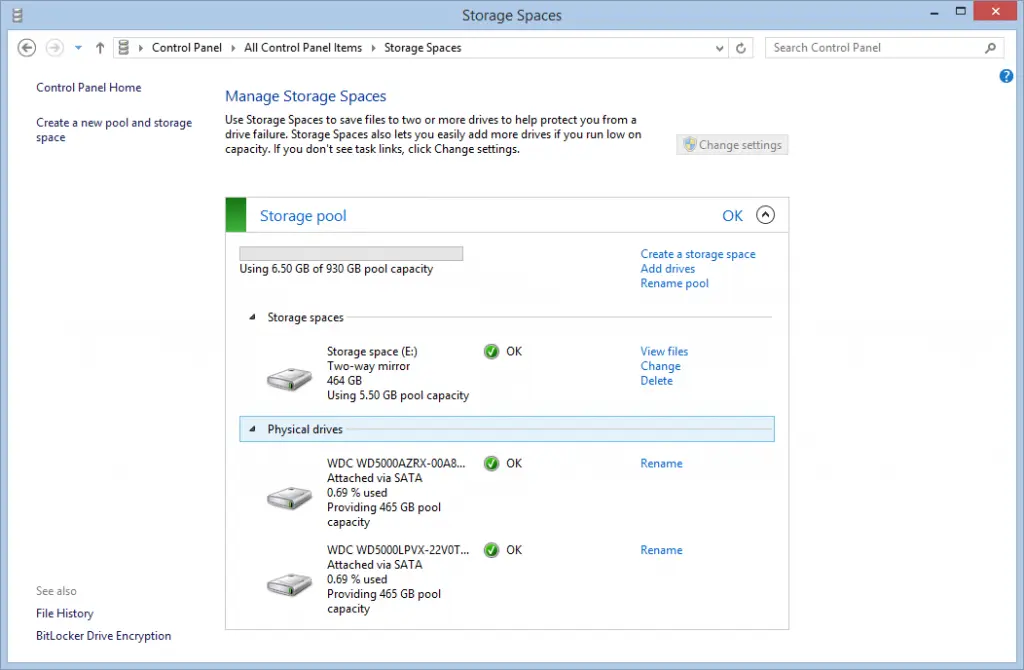Click the WD5000AZRX drive icon
1024x670 pixels.
289,498
